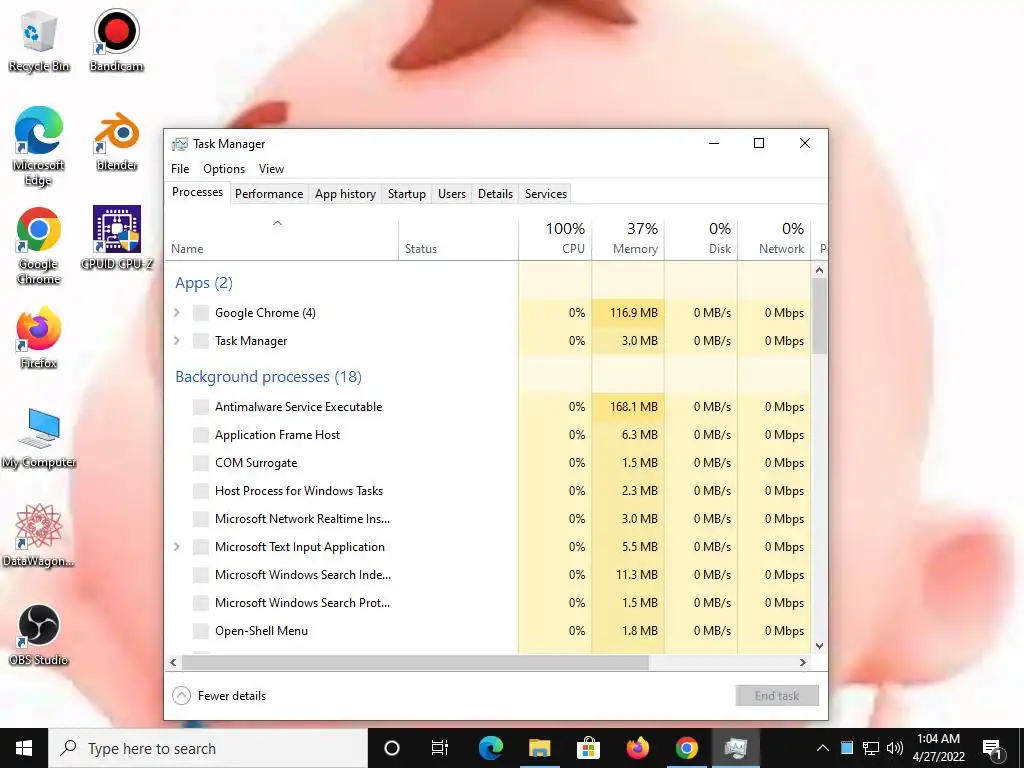
Task: Select the CPUID CPU-Z desktop icon
Action: pyautogui.click(x=116, y=238)
